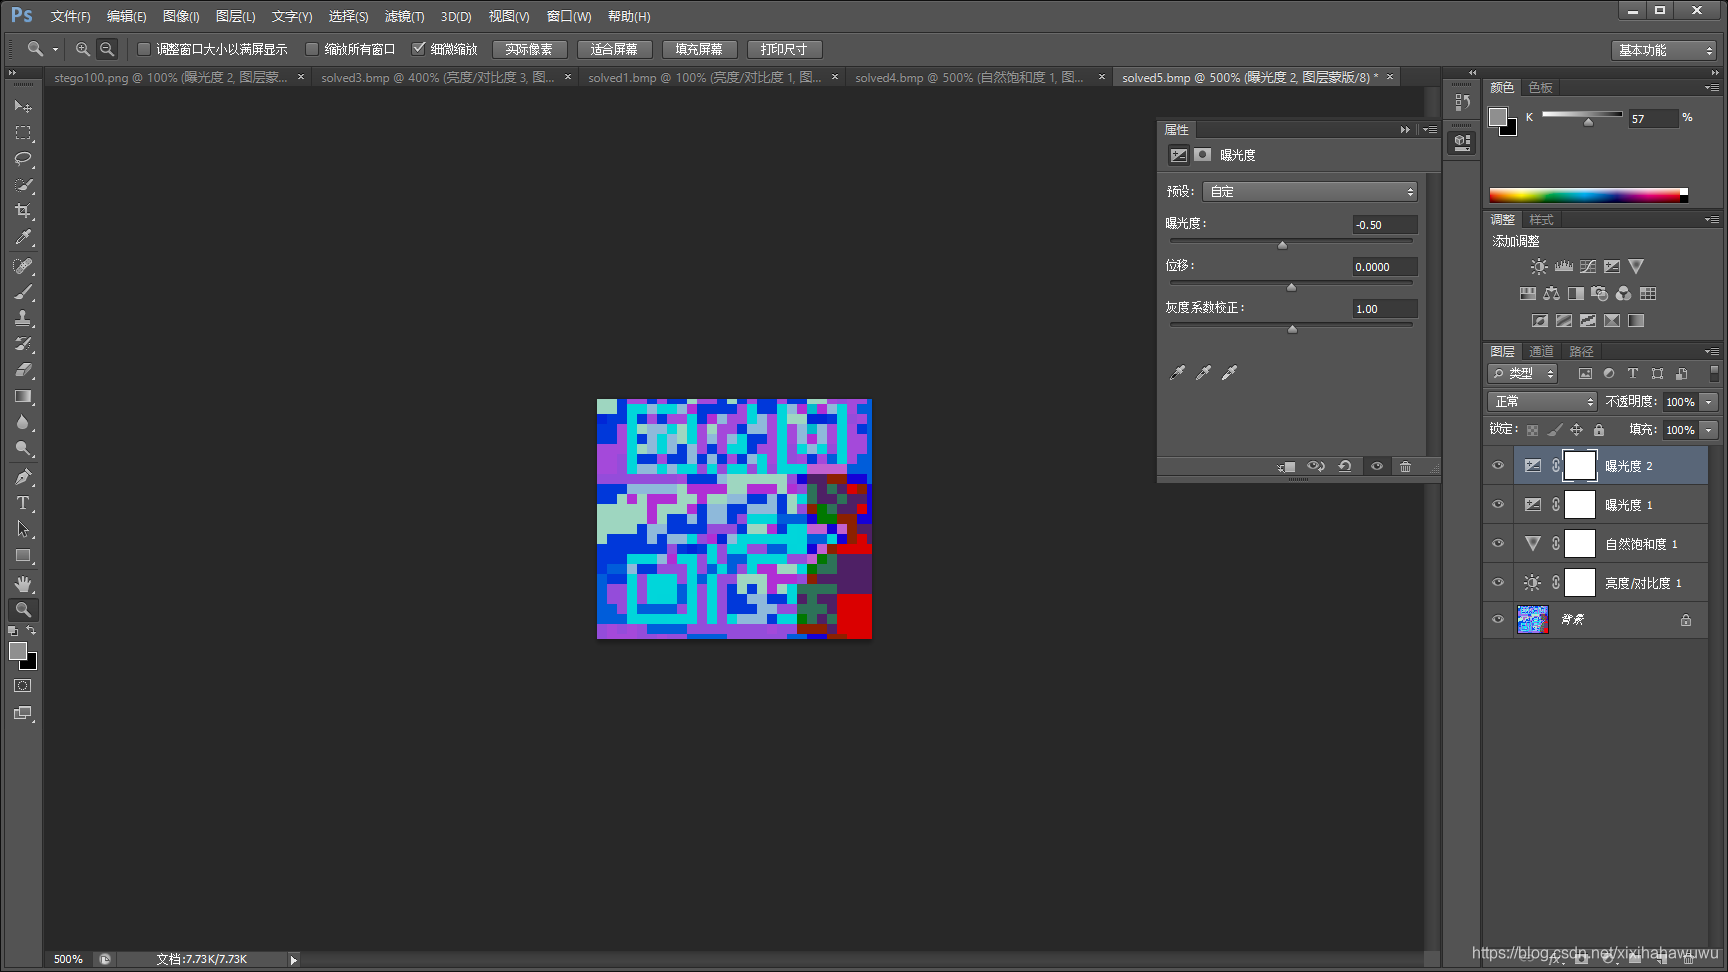Hide the 曝光度 1 layer
Viewport: 1728px width, 972px height.
[x=1498, y=505]
